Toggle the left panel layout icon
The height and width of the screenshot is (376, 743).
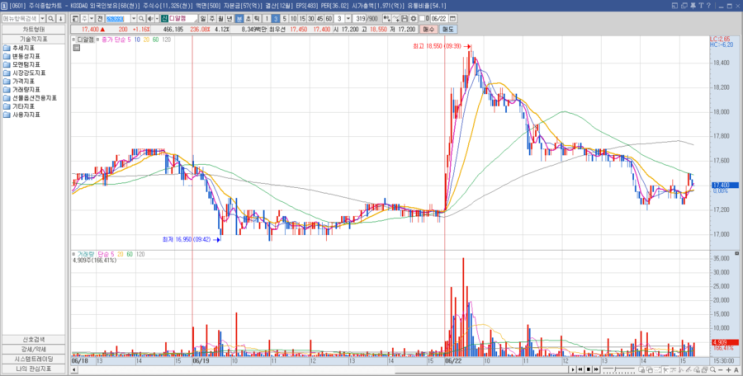(x=75, y=18)
